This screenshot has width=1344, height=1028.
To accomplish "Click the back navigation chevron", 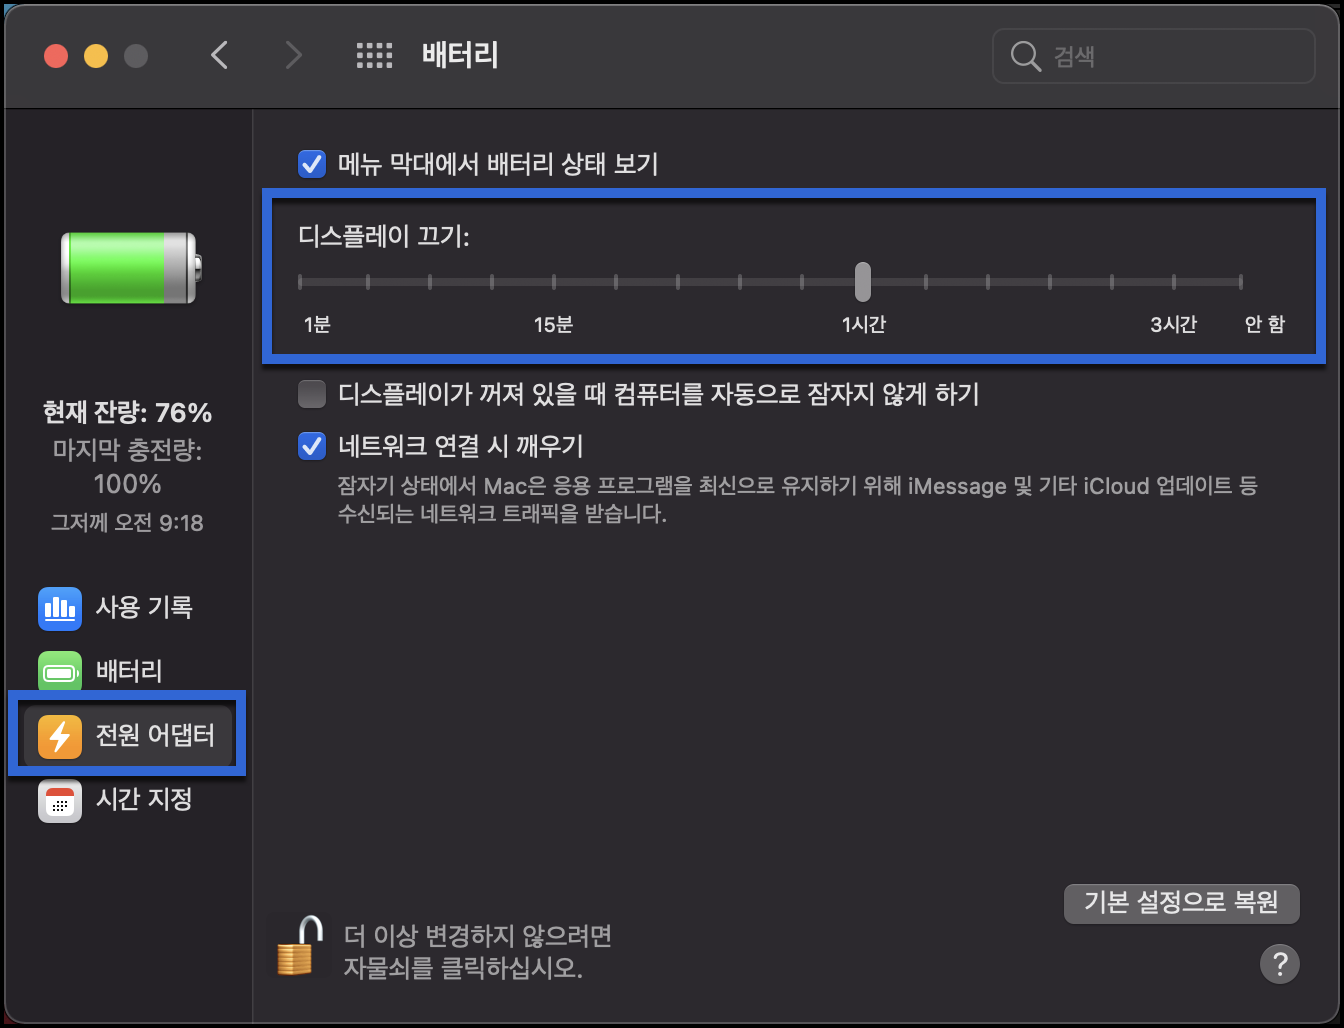I will [219, 55].
